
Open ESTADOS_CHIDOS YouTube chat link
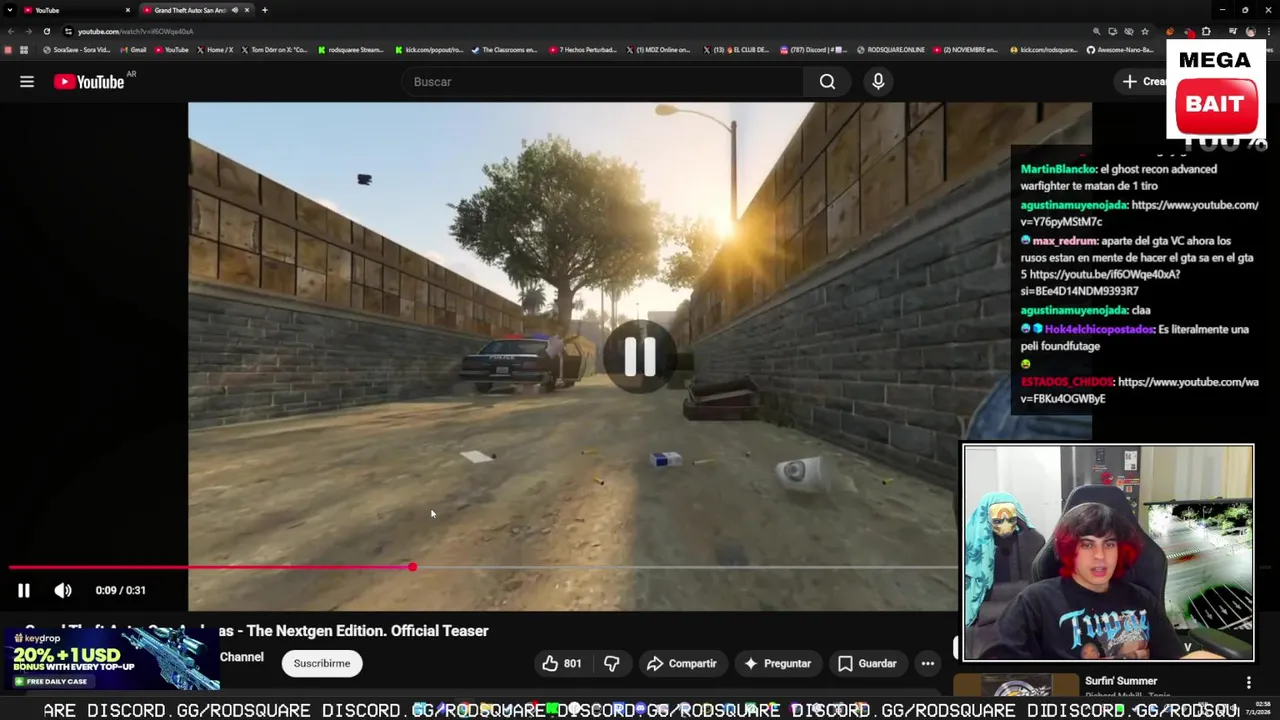(x=1140, y=390)
